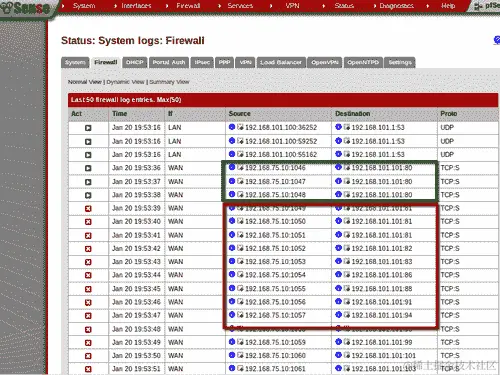Click blue info icon beside source 192.168.75.10:1060
The width and height of the screenshot is (500, 375).
tap(232, 355)
